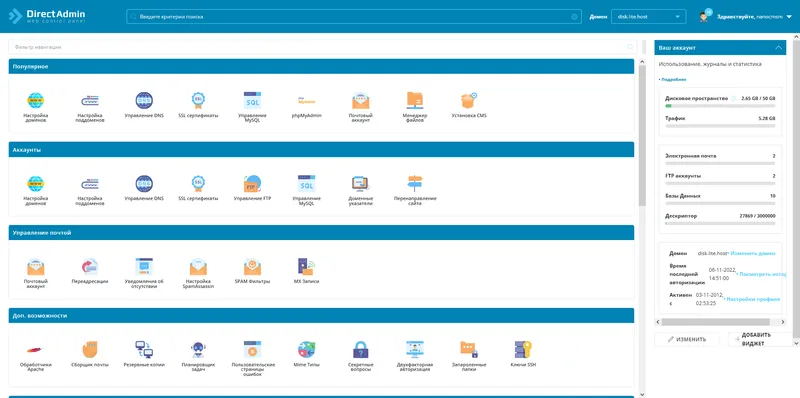
Task: Expand user menu arrow next to nanocmsm
Action: click(x=790, y=16)
